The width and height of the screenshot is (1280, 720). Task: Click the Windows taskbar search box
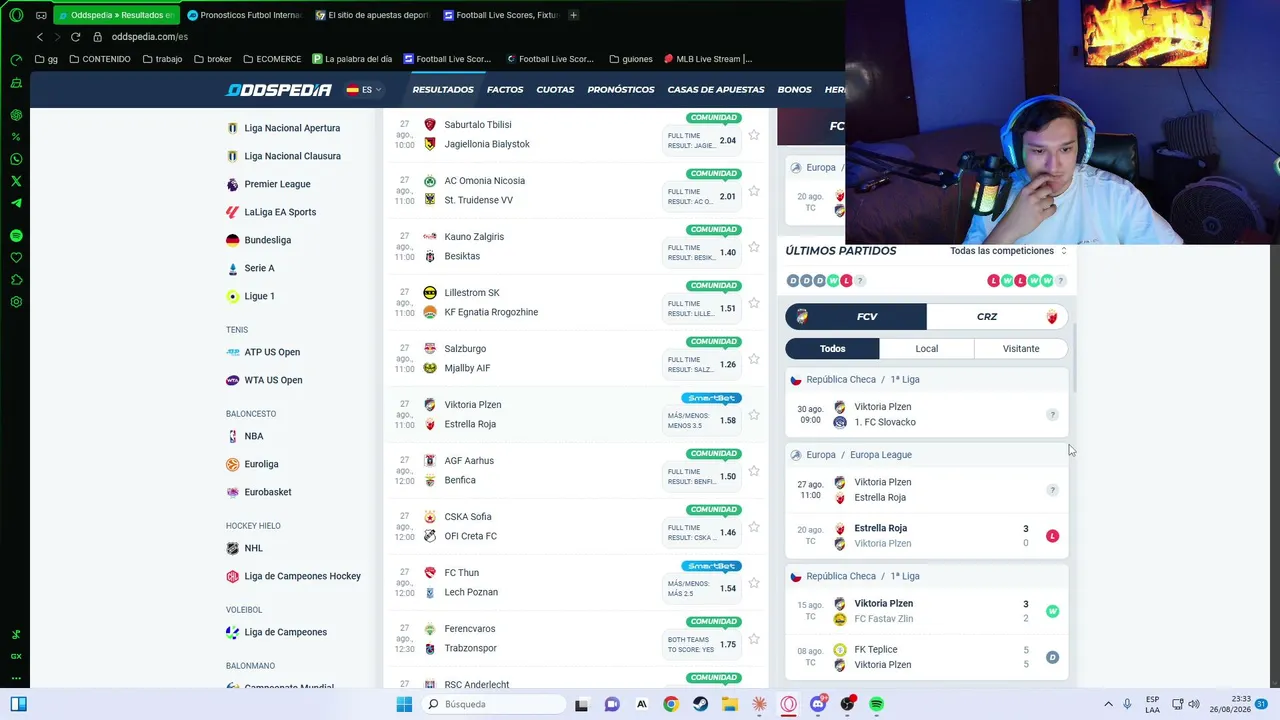492,704
